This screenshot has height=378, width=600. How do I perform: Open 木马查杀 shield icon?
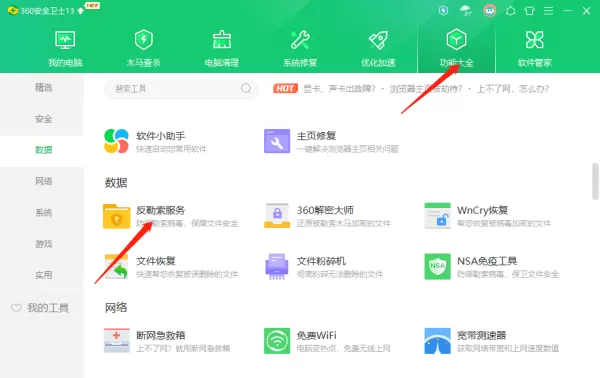tap(143, 40)
